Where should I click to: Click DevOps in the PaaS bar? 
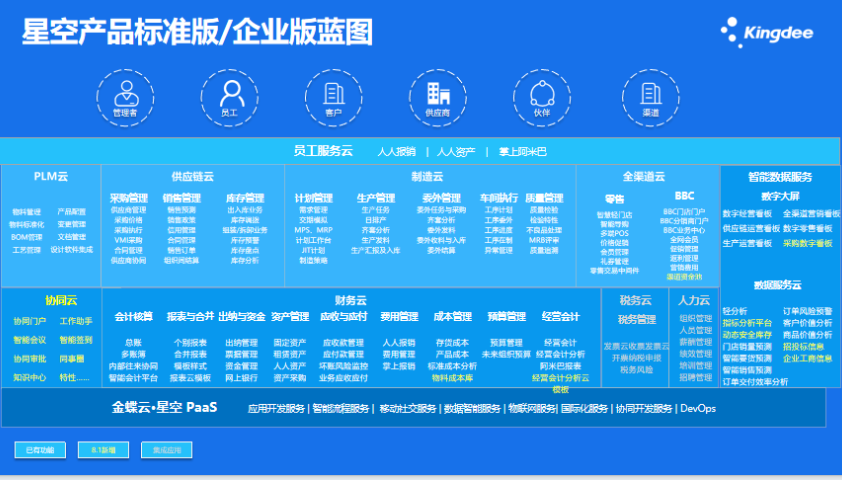tap(698, 409)
